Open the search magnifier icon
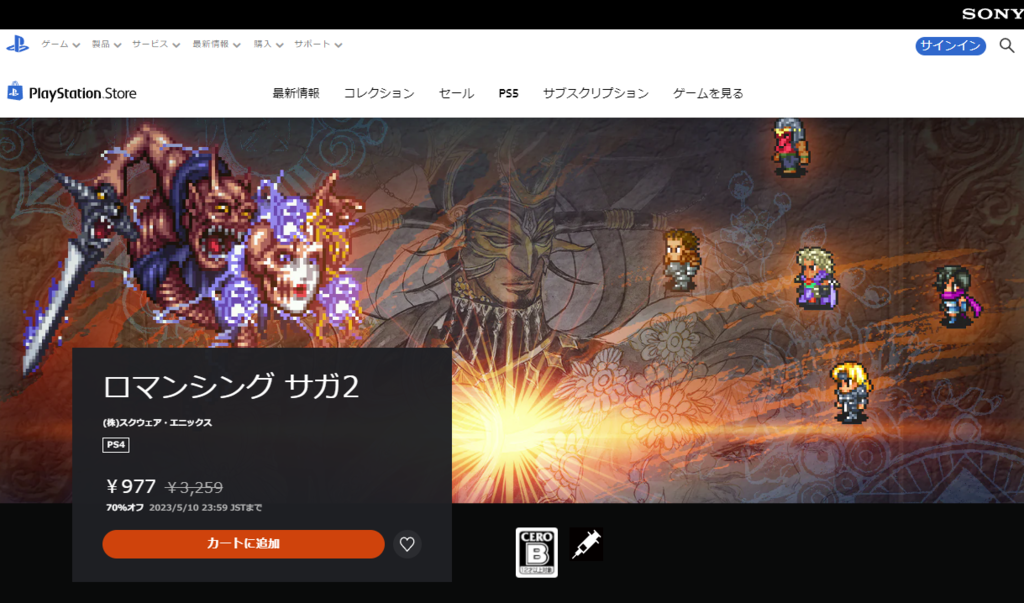This screenshot has width=1024, height=603. point(1006,45)
